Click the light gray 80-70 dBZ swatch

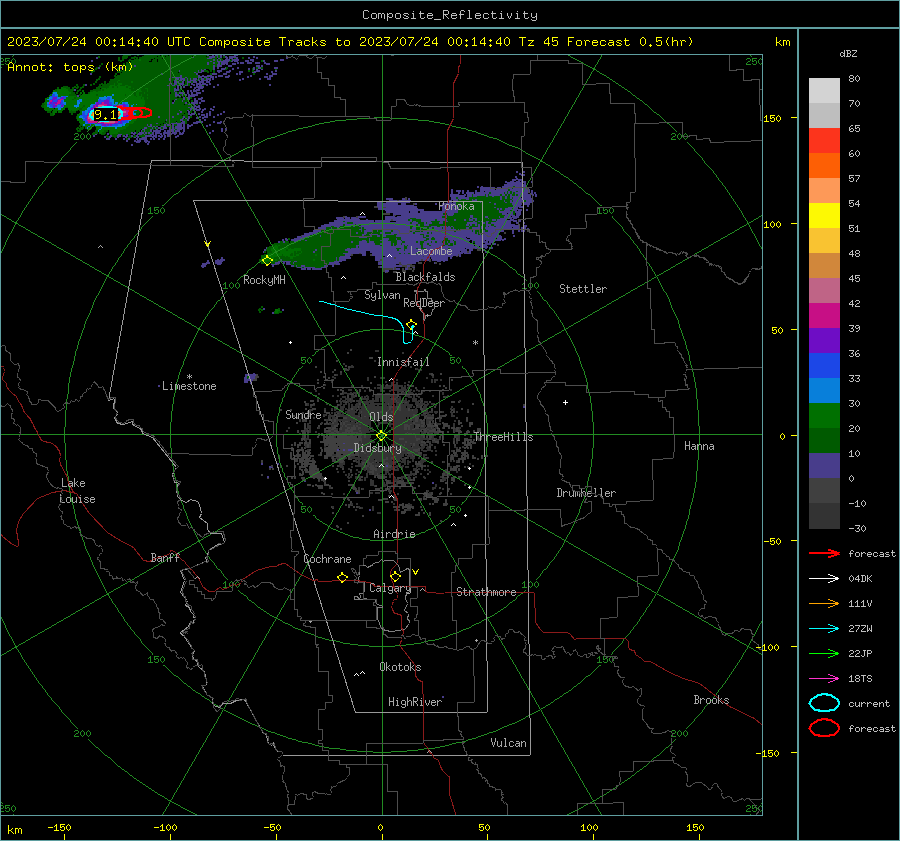(824, 91)
